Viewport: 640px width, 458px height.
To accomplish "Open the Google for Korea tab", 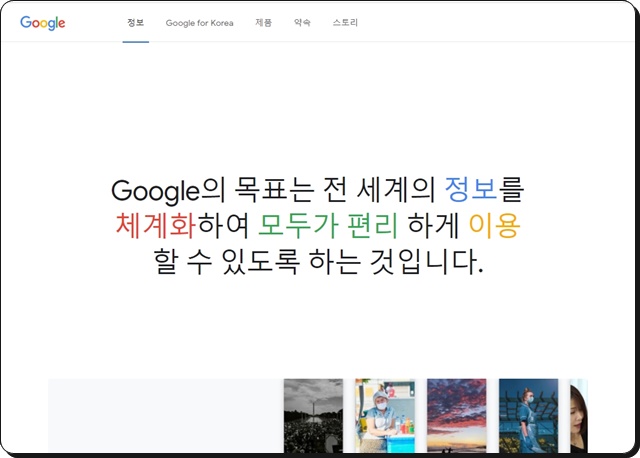I will 200,23.
